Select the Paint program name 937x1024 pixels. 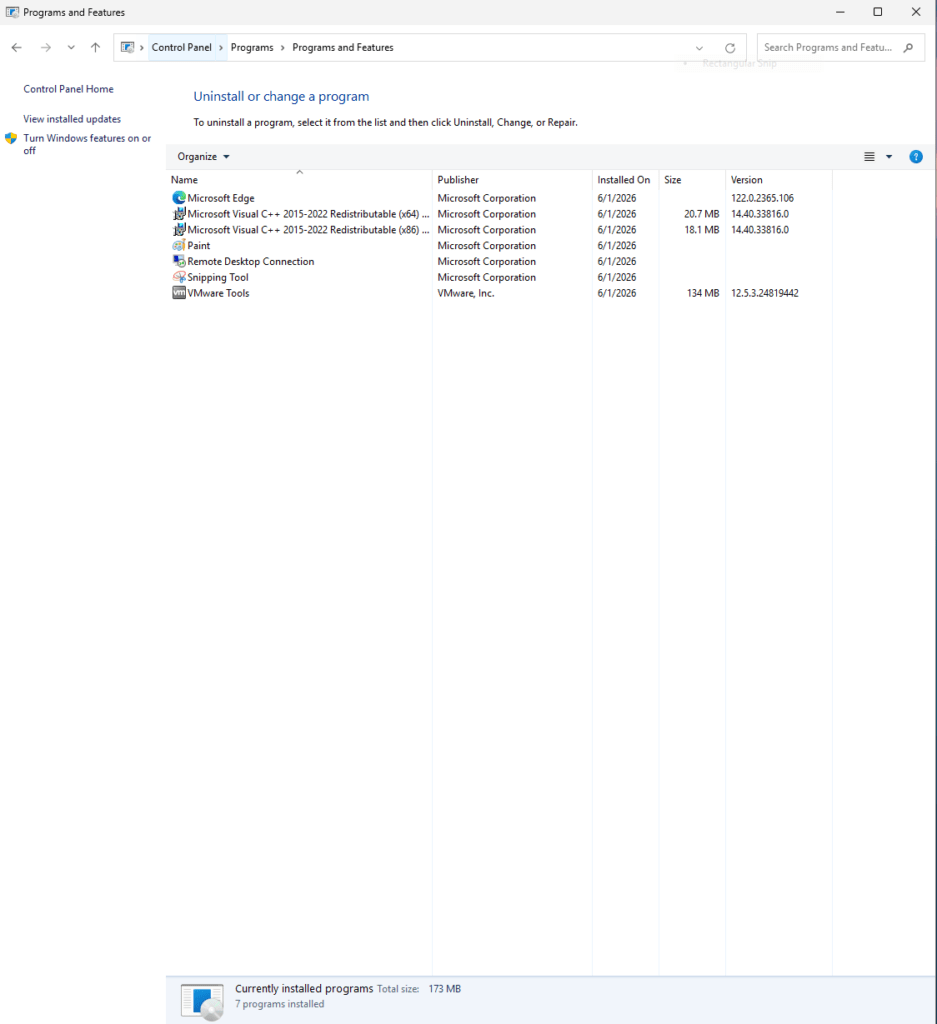tap(199, 246)
